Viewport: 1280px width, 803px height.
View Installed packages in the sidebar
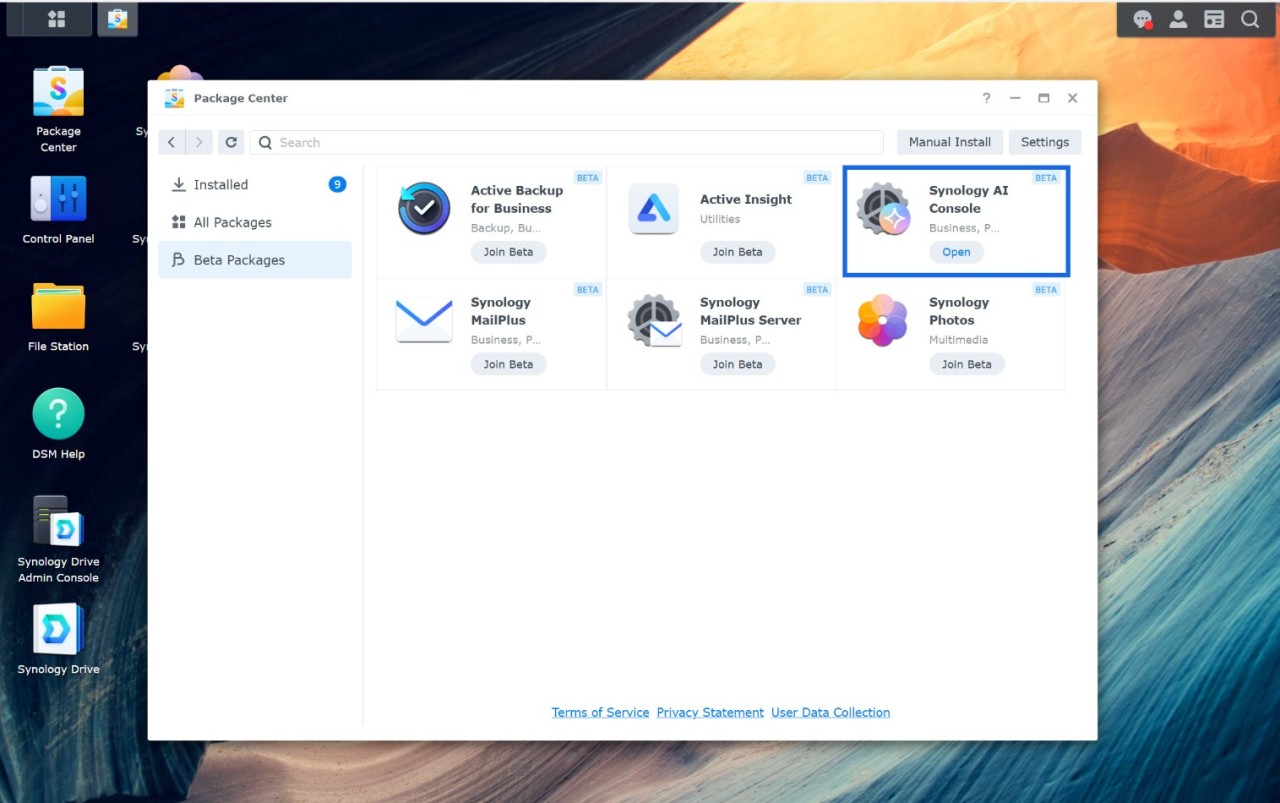(222, 184)
